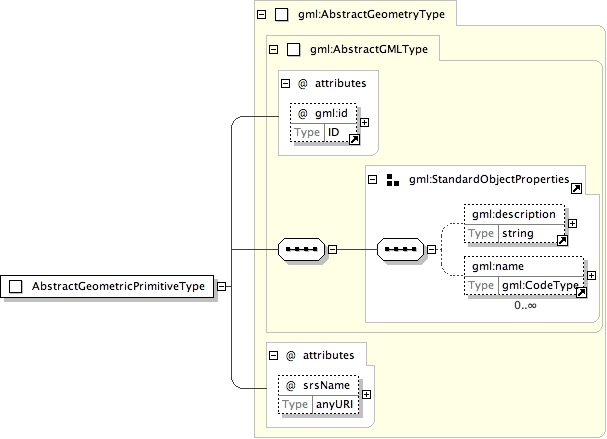Select the gml:description element

(514, 224)
